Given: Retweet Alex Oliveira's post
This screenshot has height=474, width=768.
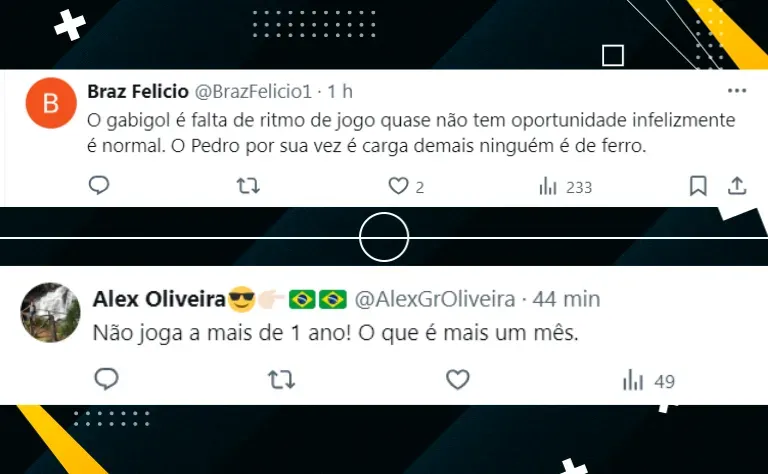Looking at the screenshot, I should (x=281, y=379).
